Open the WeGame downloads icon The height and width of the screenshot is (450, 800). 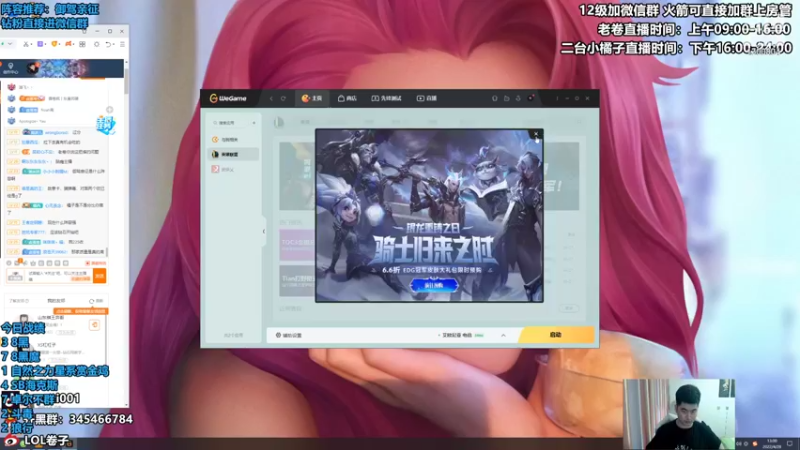(518, 98)
